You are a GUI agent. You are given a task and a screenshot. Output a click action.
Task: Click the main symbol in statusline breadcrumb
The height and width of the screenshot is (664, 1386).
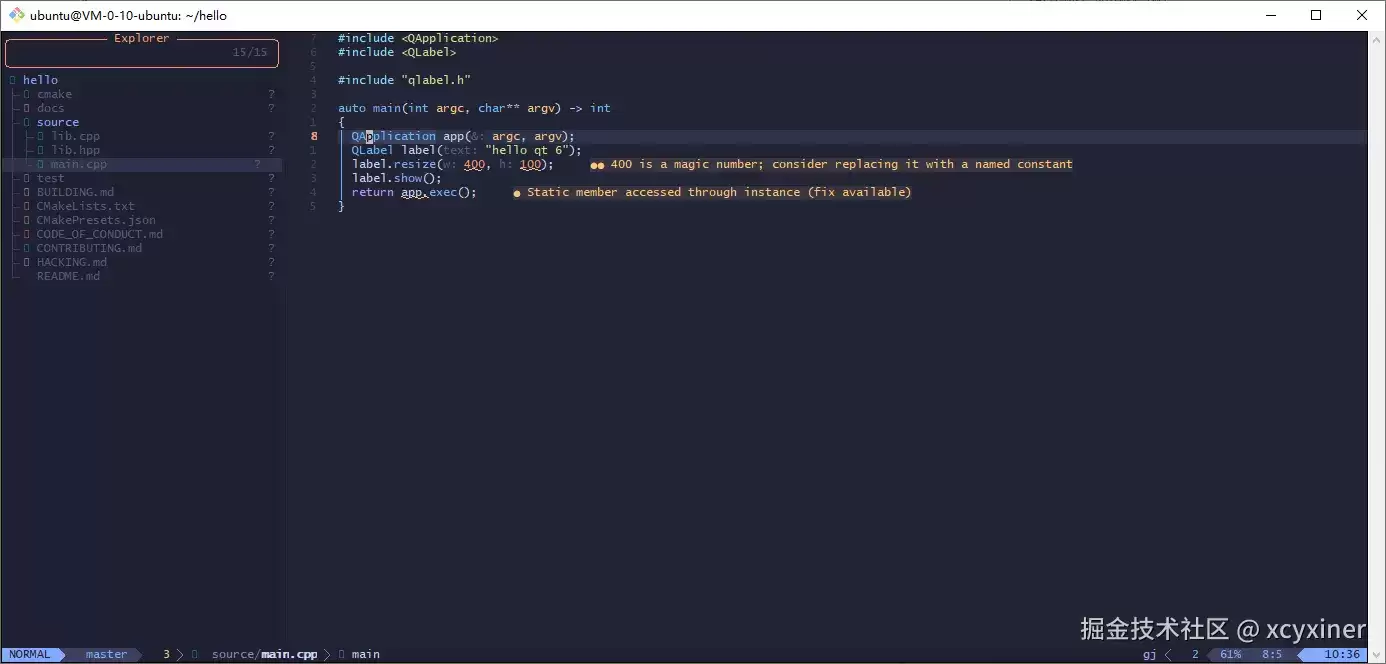point(366,654)
